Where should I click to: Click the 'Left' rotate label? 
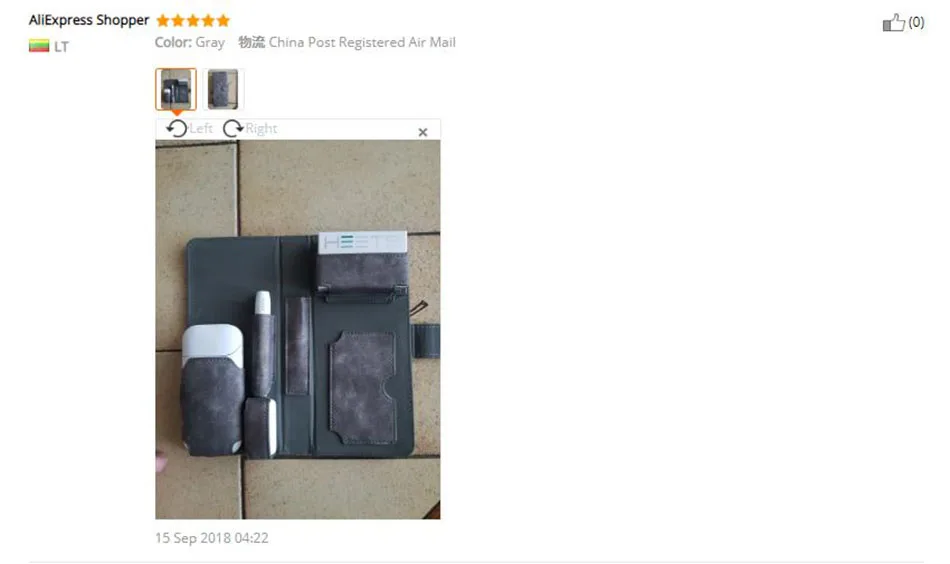pos(201,128)
